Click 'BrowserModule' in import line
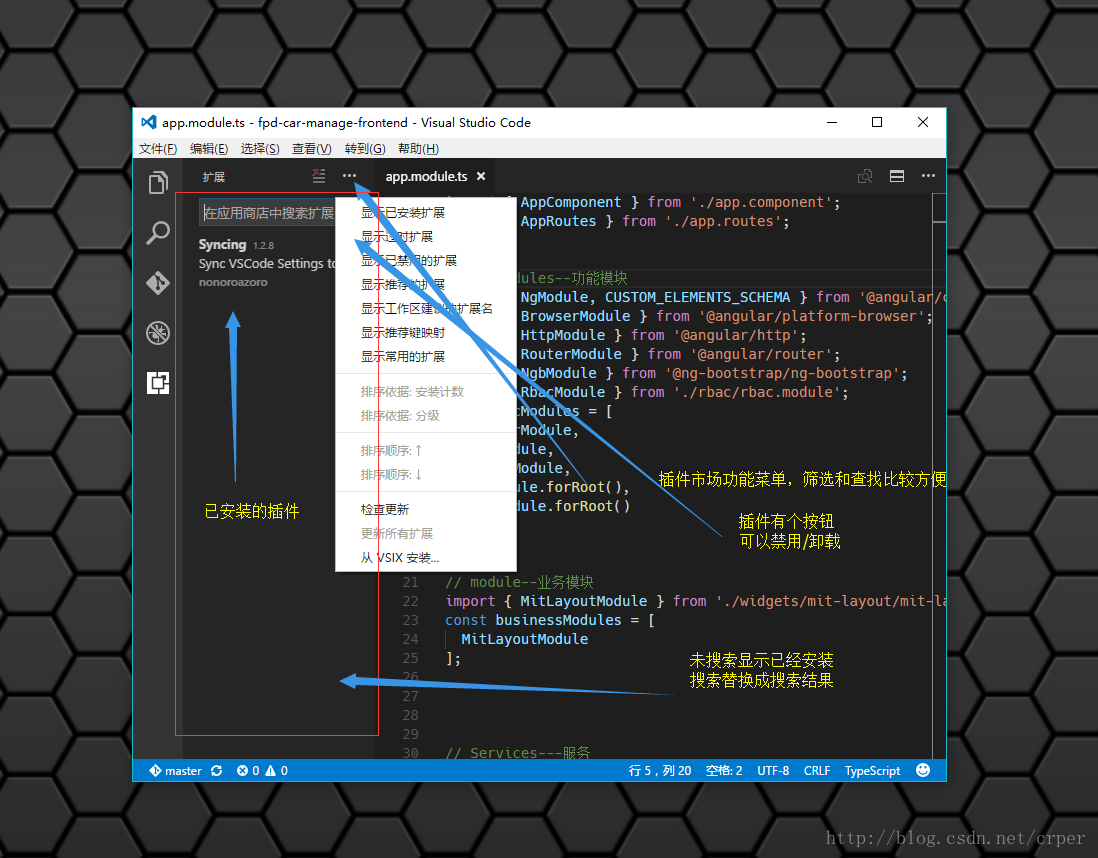 [575, 316]
